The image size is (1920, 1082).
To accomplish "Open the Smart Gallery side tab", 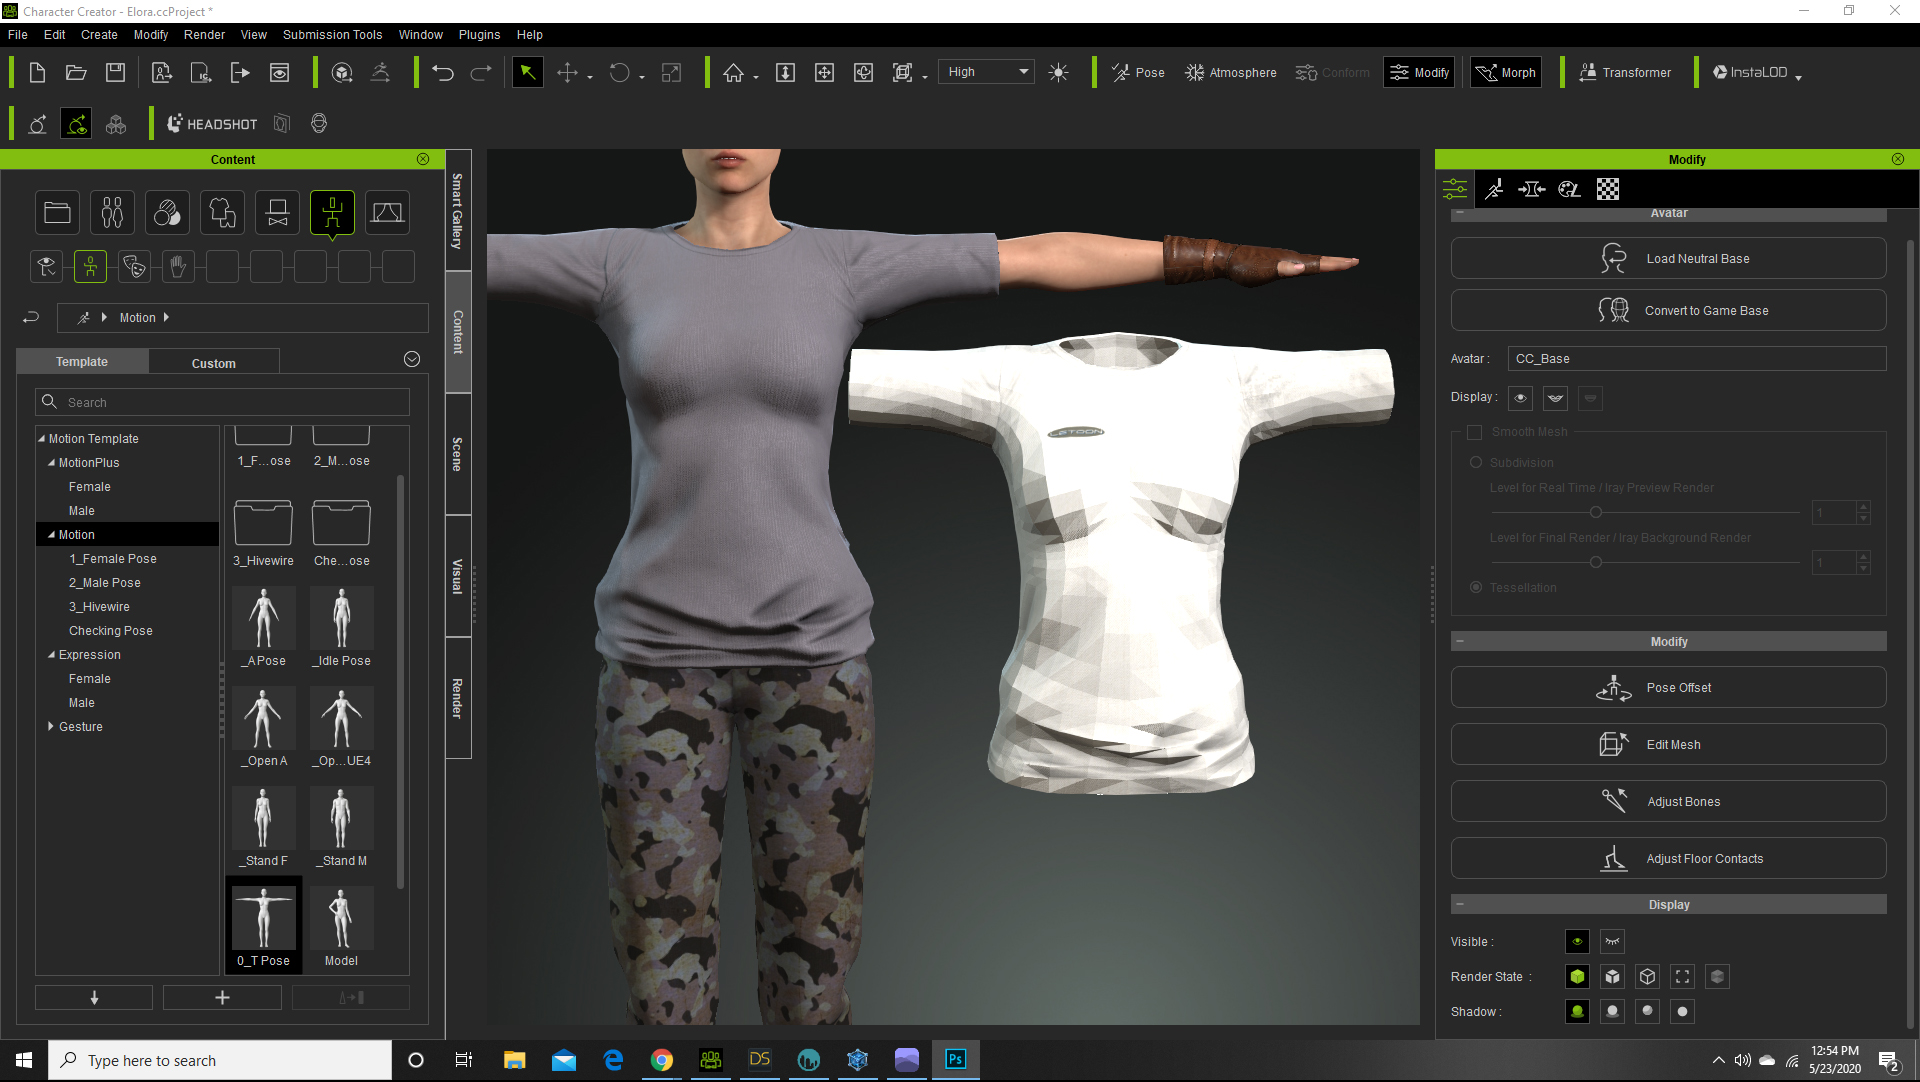I will click(458, 211).
